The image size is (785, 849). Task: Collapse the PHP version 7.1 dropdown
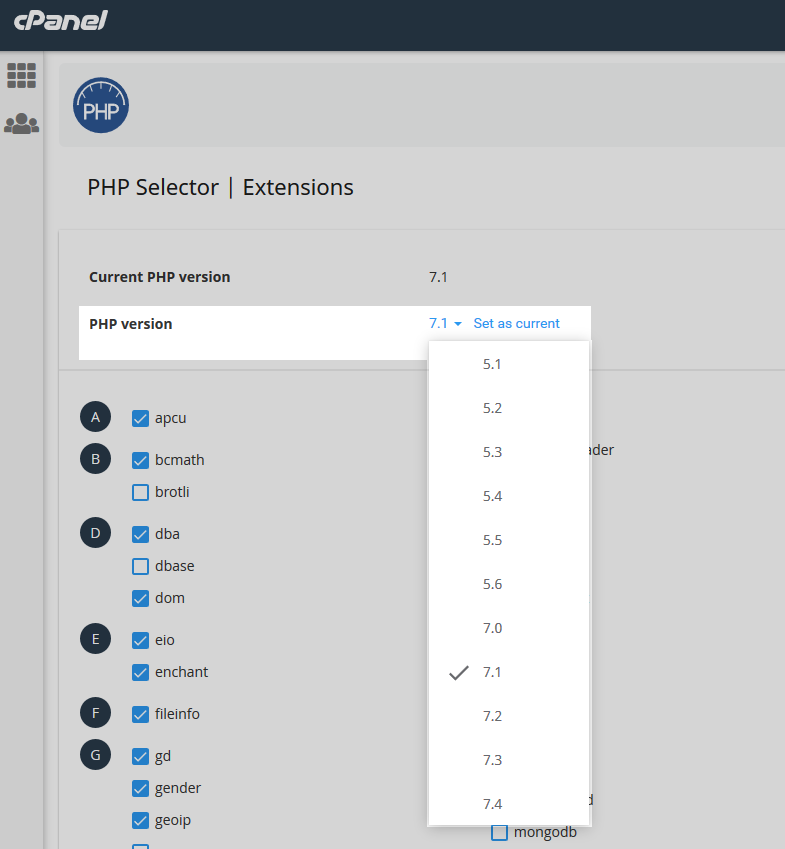tap(445, 323)
